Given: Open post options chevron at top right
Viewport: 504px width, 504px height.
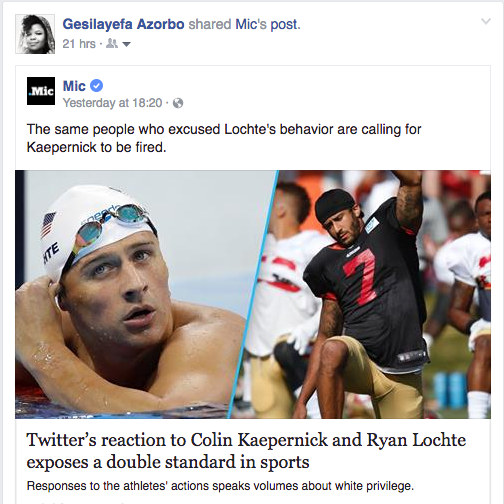Looking at the screenshot, I should [486, 22].
